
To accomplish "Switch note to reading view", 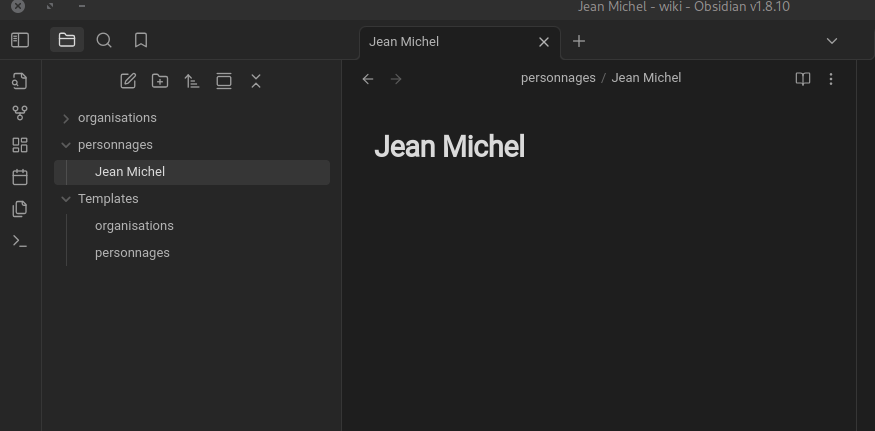I will [802, 78].
